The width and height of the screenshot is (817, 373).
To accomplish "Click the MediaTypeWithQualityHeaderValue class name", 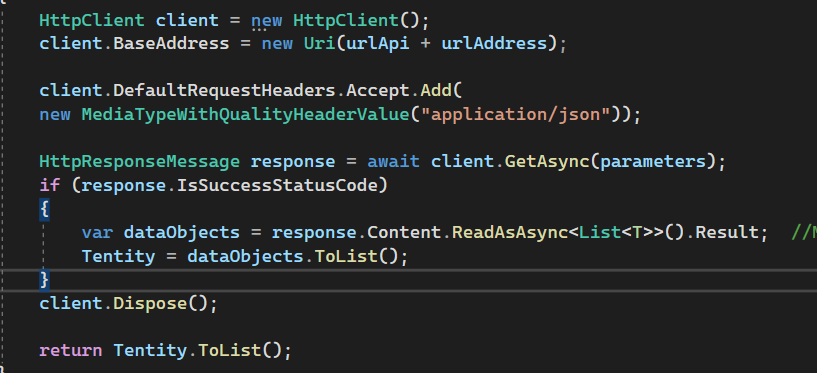I will pyautogui.click(x=245, y=114).
